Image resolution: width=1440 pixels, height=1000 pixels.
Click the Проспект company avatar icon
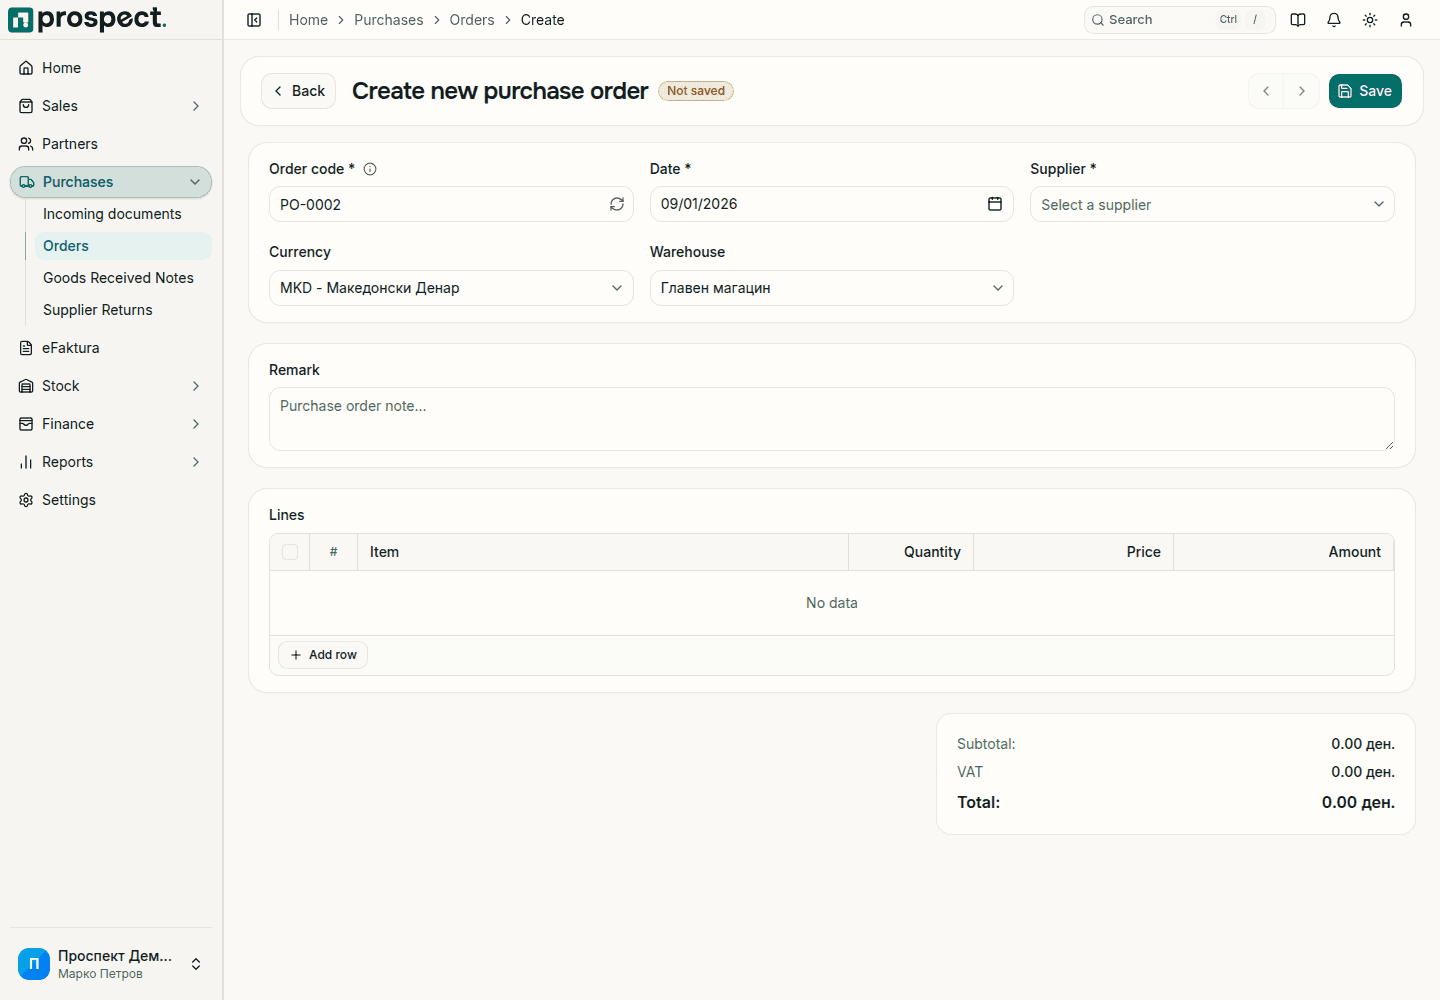tap(34, 964)
